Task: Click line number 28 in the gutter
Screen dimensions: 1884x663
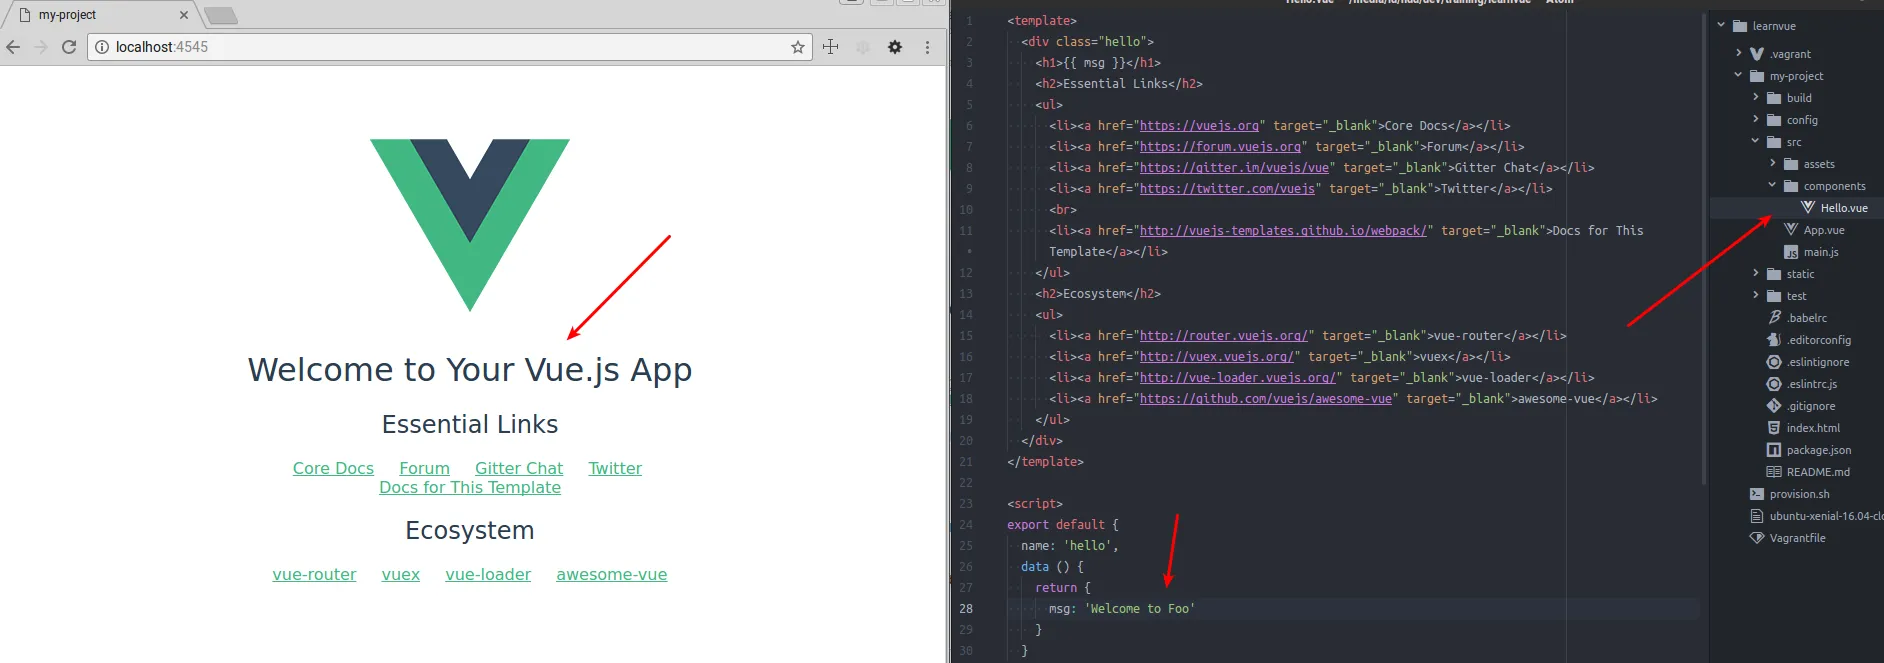Action: tap(966, 608)
